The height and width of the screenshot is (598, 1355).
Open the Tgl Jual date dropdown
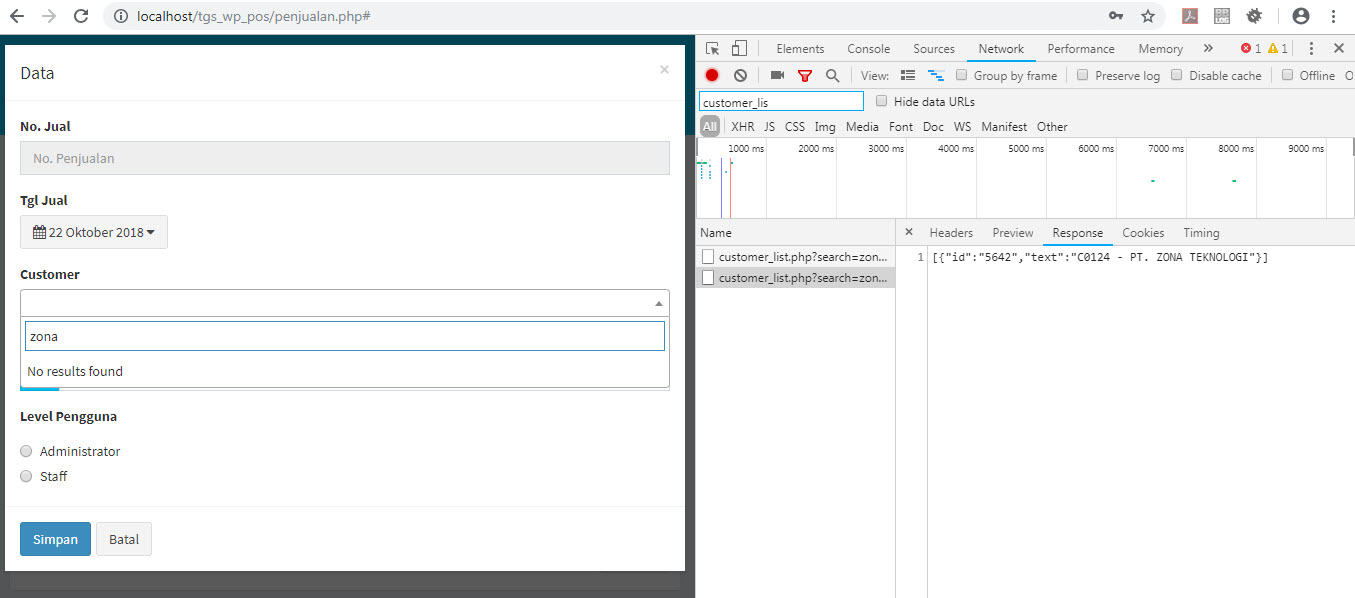tap(94, 232)
